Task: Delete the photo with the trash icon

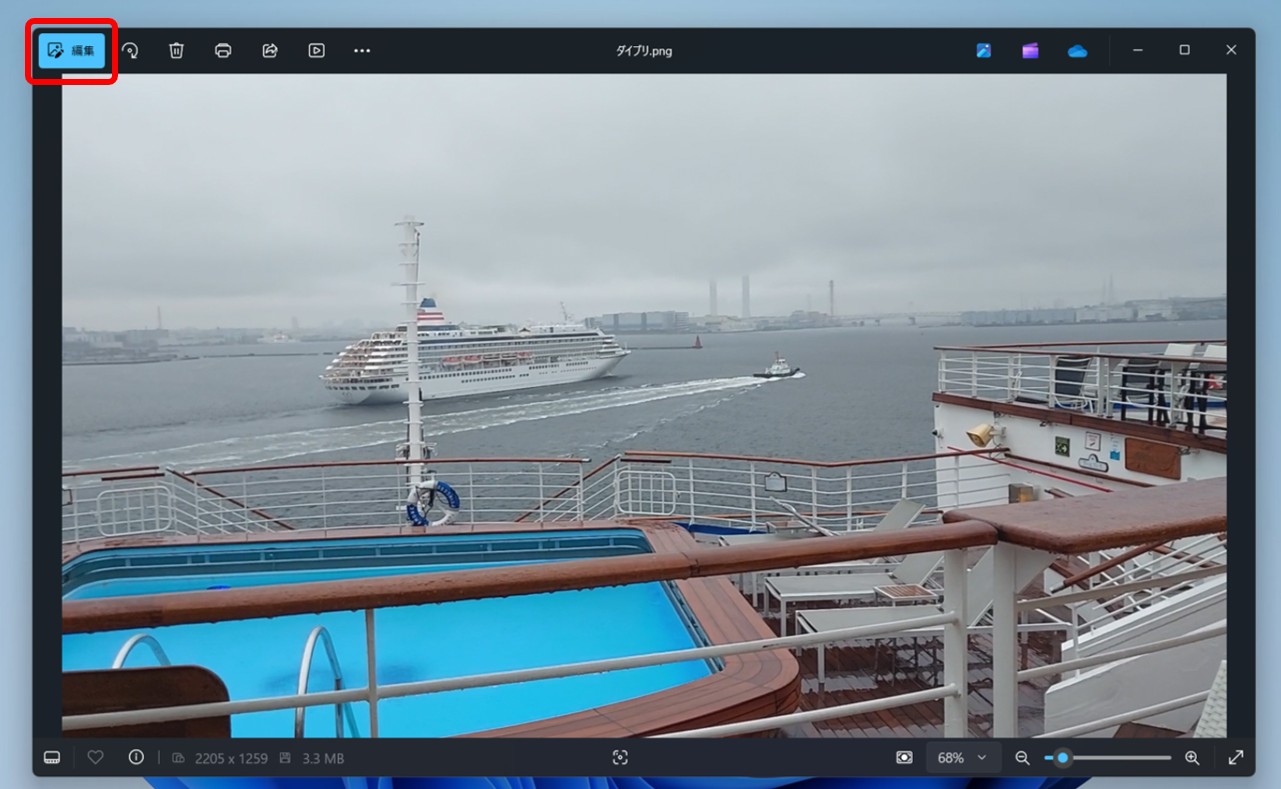Action: [176, 50]
